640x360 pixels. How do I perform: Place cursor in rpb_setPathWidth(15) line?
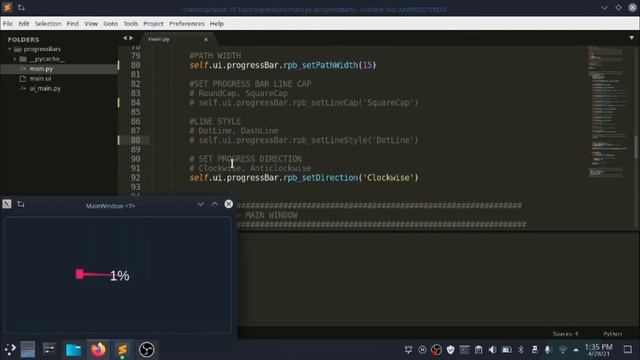point(282,65)
